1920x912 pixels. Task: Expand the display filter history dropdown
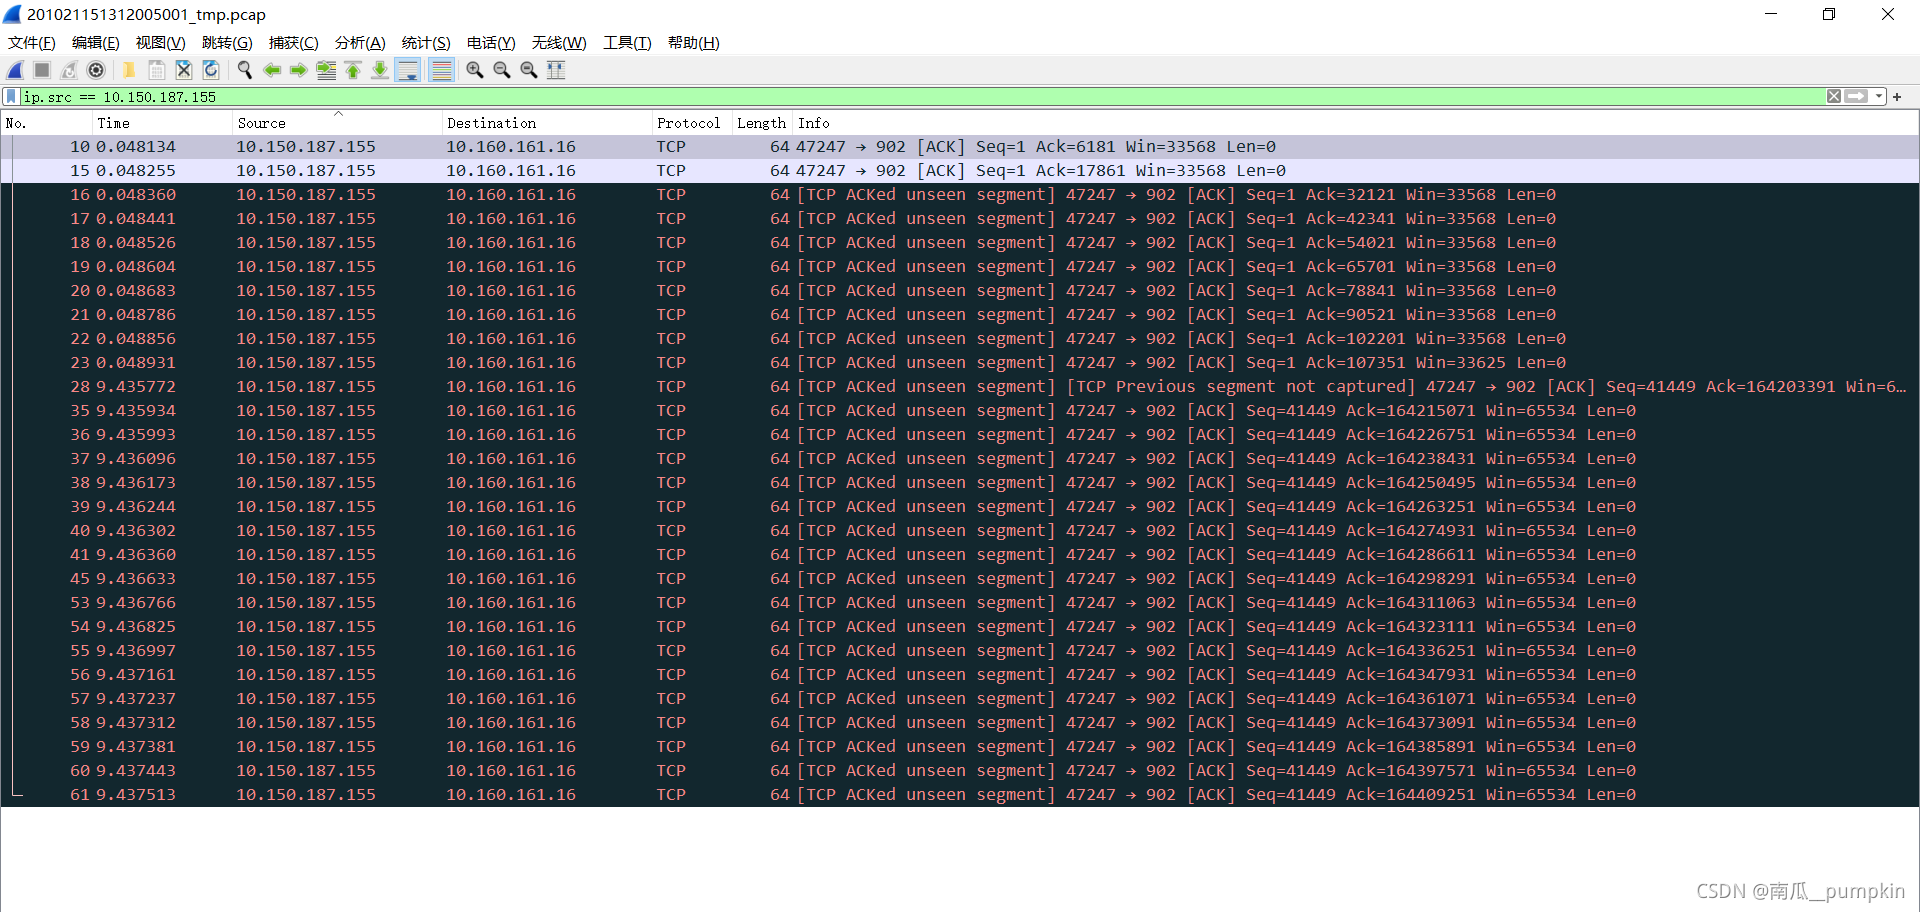pos(1879,97)
